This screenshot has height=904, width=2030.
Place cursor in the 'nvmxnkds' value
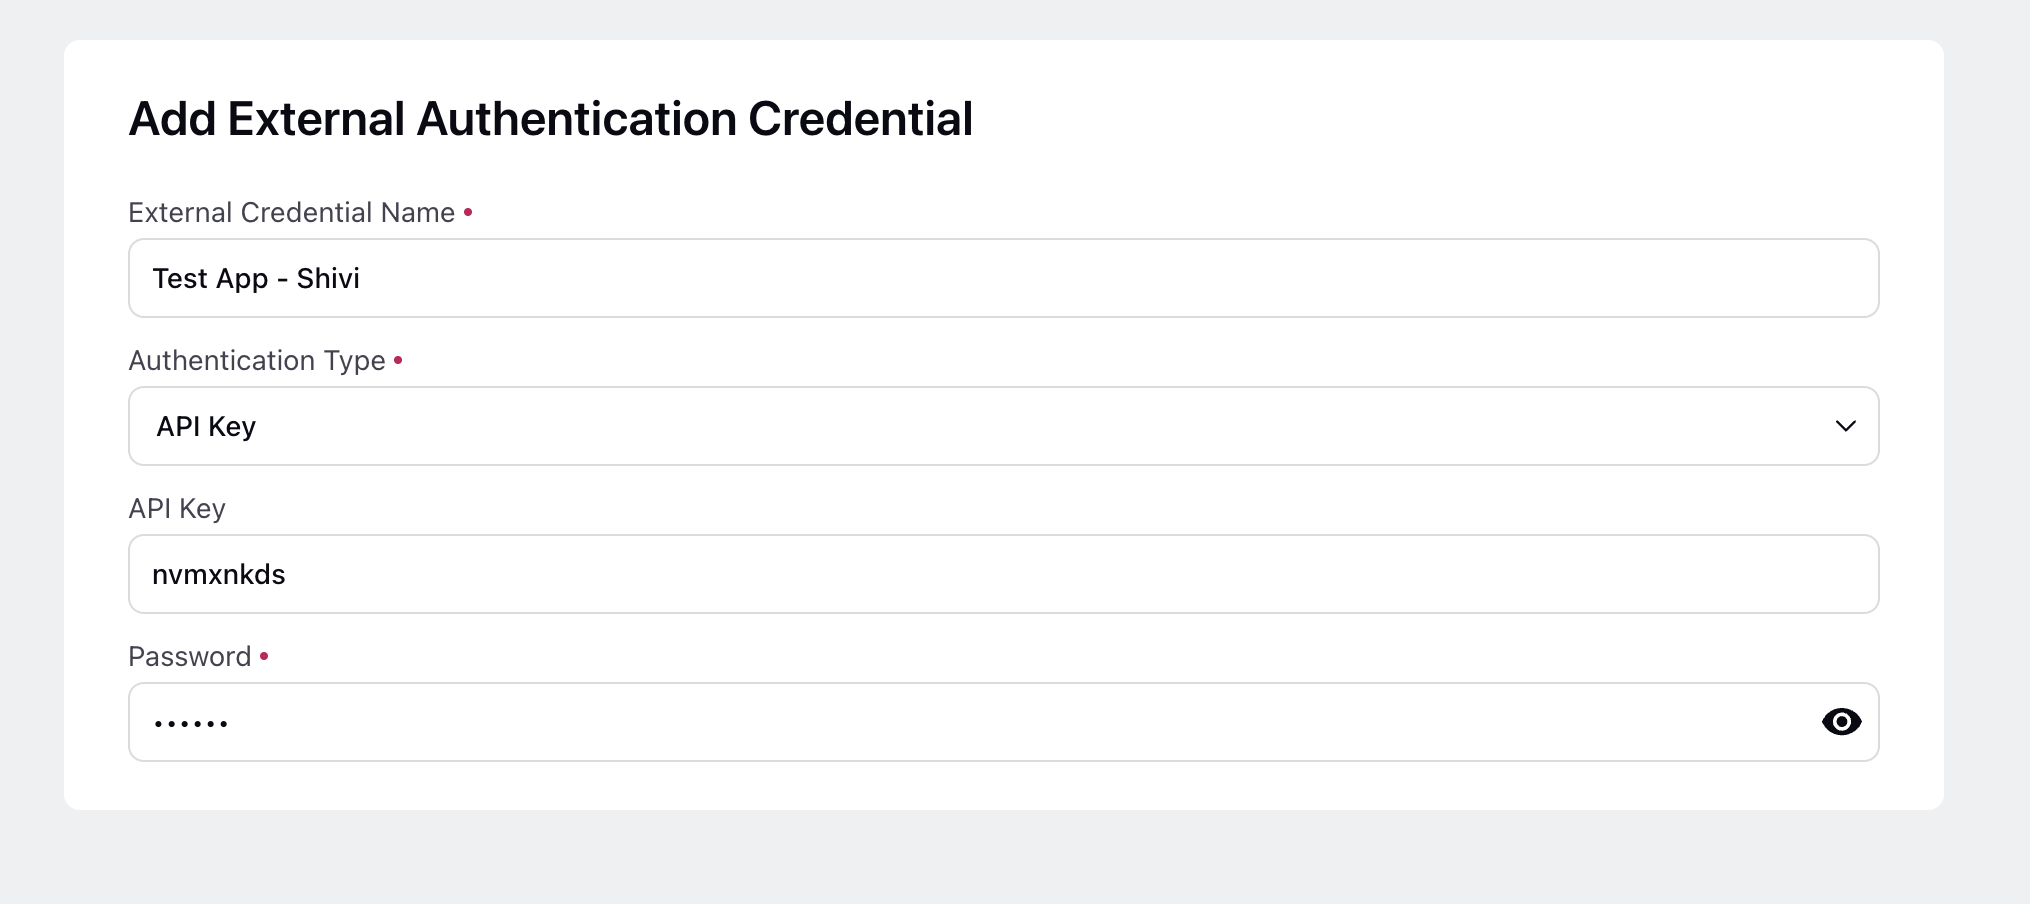click(219, 574)
